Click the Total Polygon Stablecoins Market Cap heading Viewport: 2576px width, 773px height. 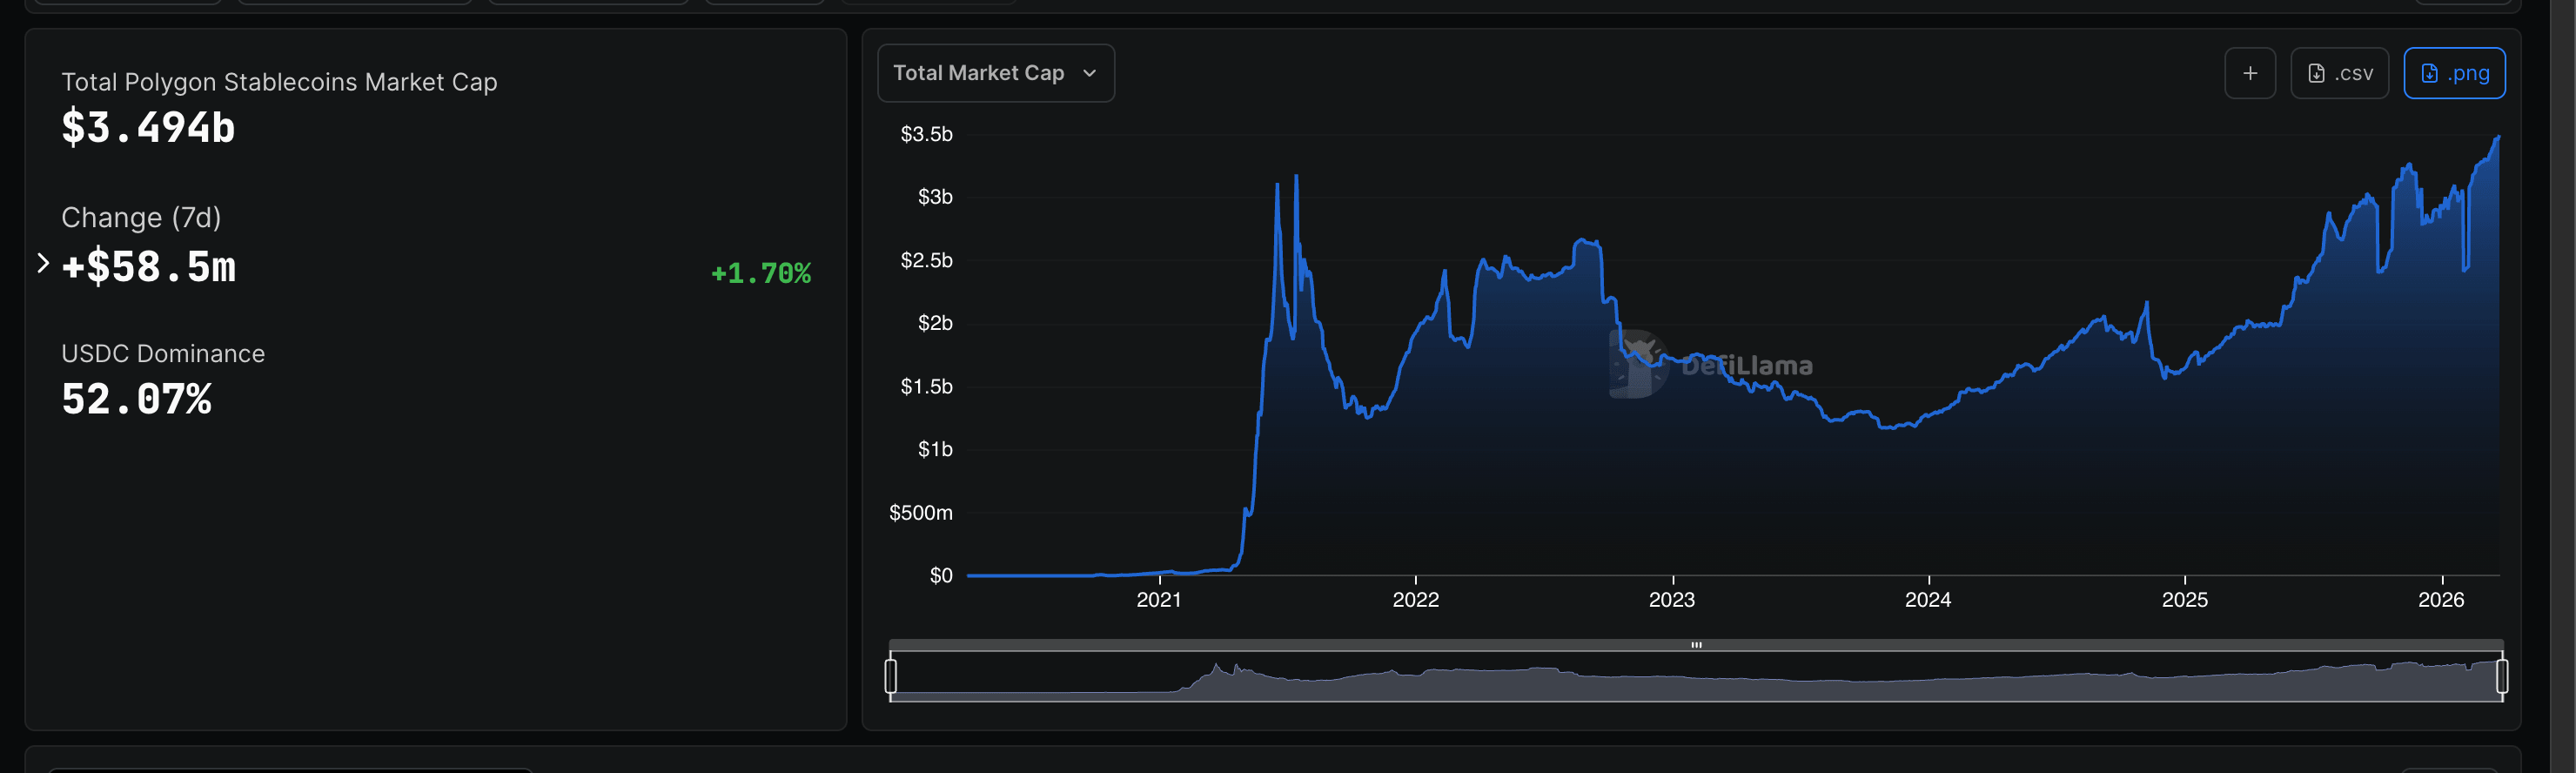tap(279, 82)
